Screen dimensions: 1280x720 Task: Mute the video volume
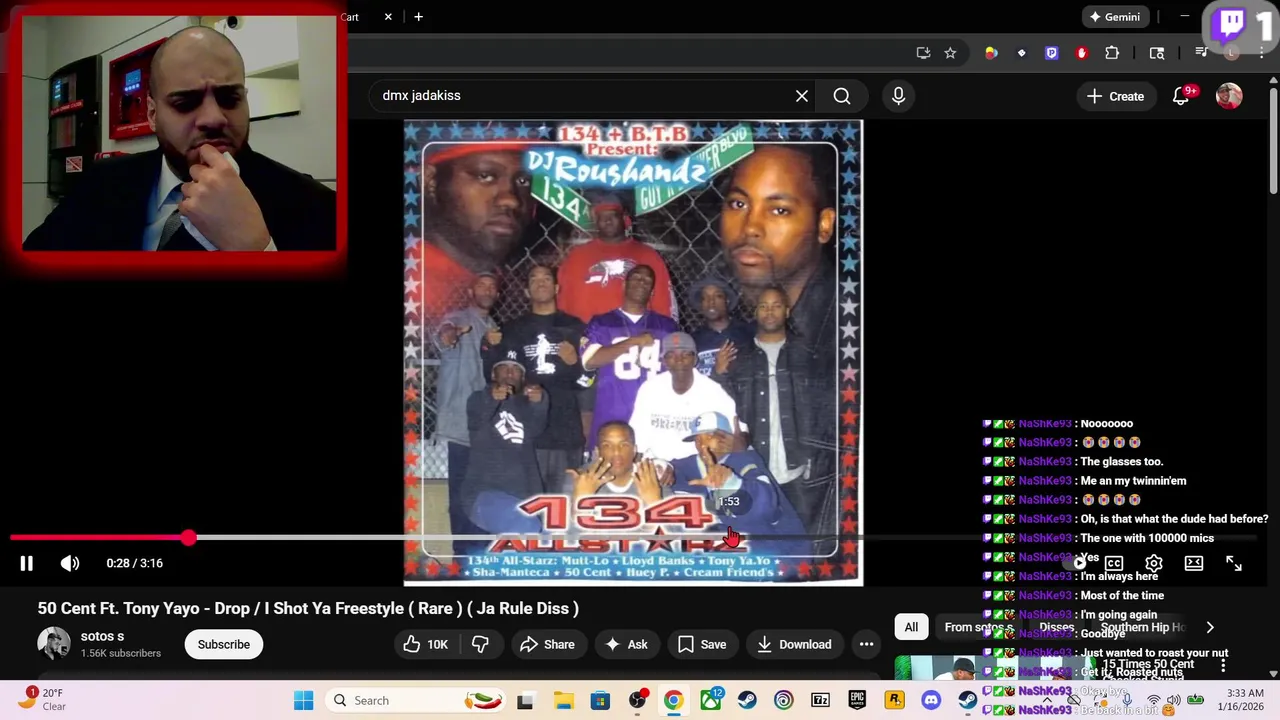(70, 563)
